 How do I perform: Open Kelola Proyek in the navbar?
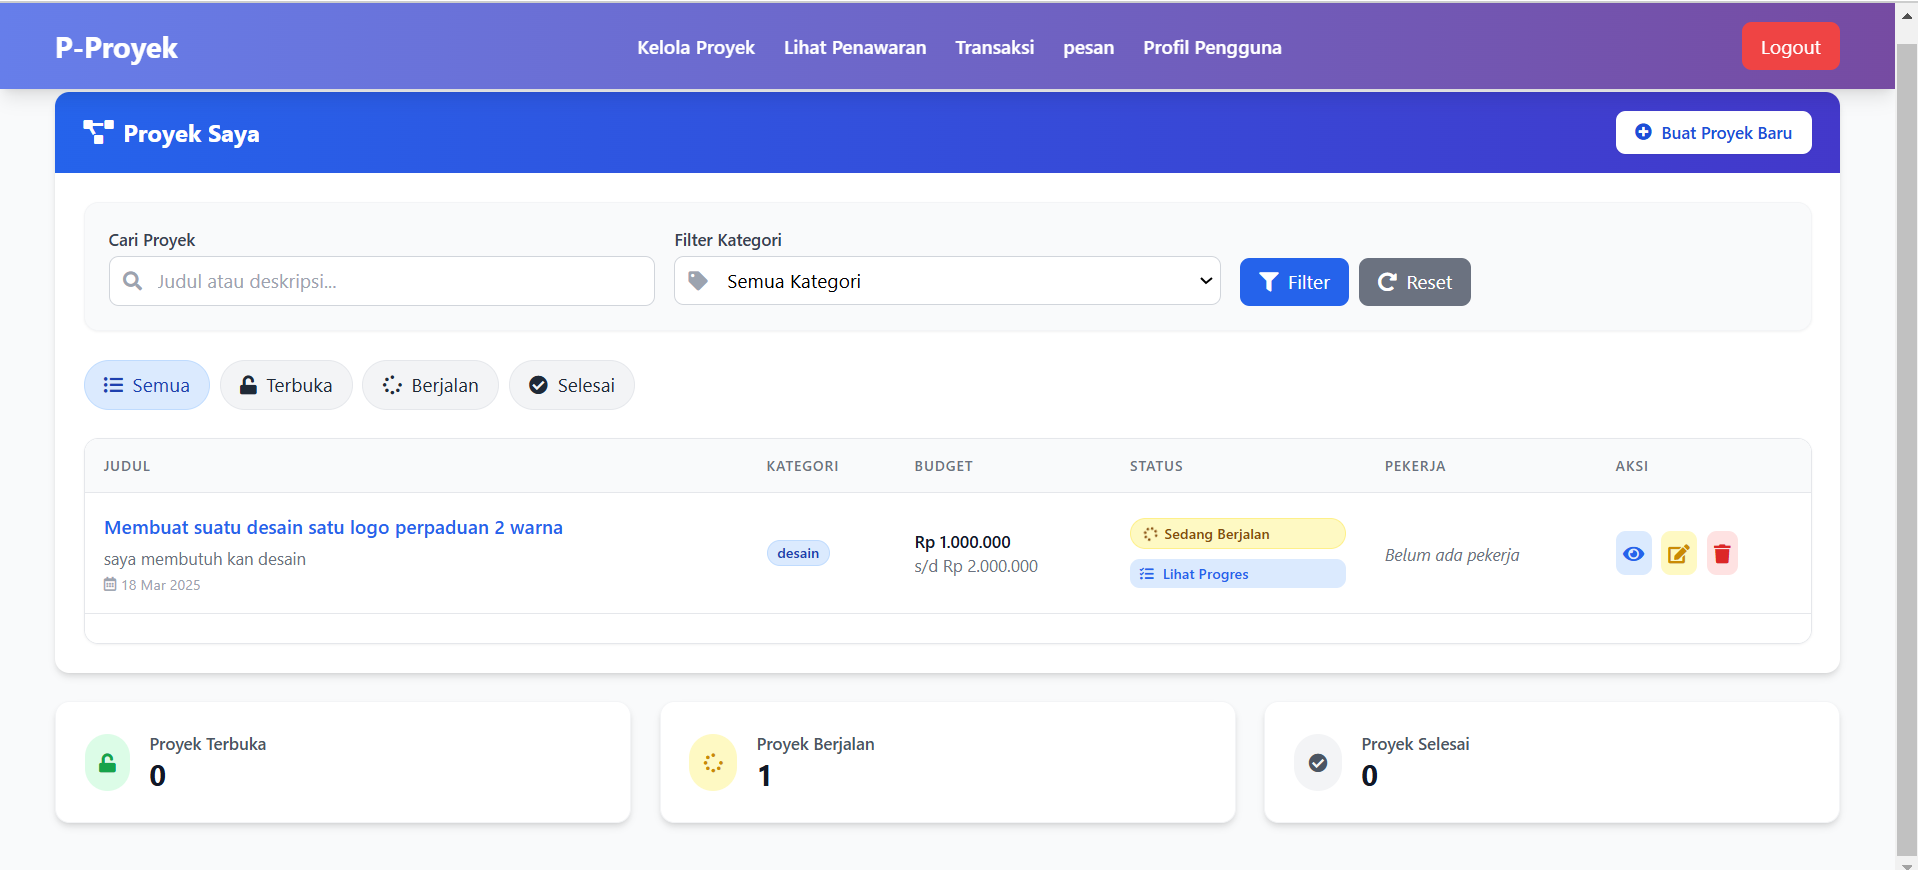click(696, 48)
